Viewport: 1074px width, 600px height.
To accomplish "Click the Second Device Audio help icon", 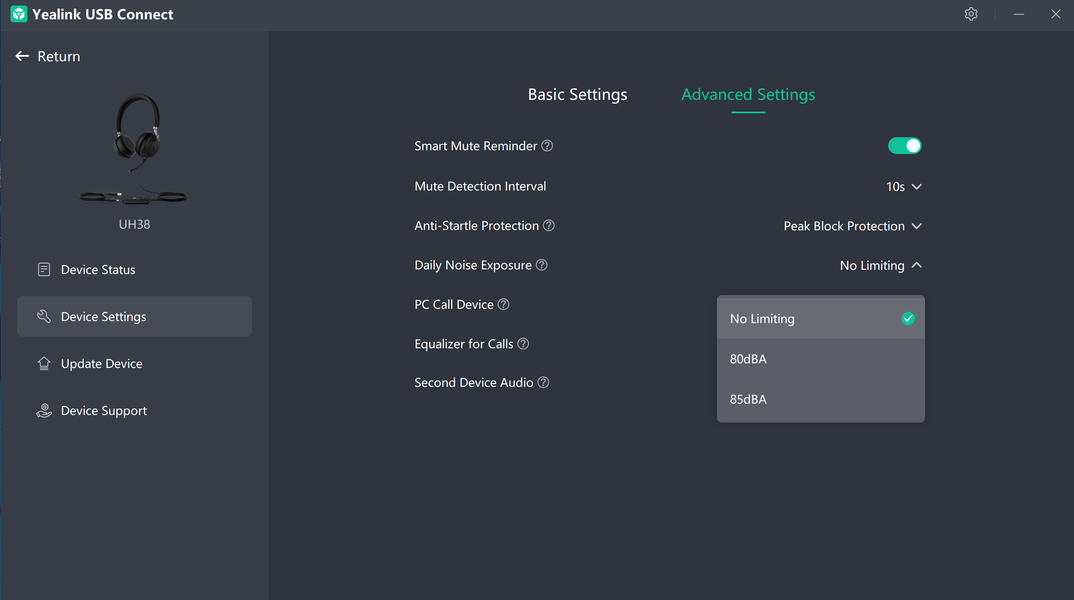I will (543, 383).
